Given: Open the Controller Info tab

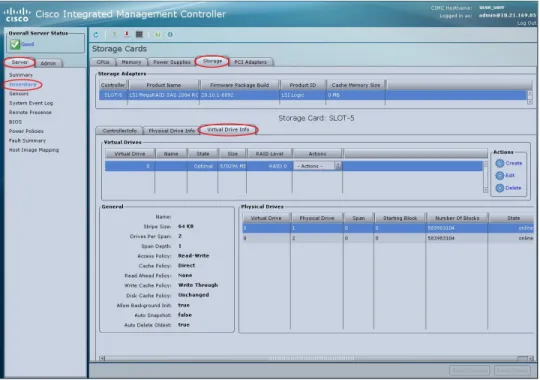Looking at the screenshot, I should click(x=120, y=131).
